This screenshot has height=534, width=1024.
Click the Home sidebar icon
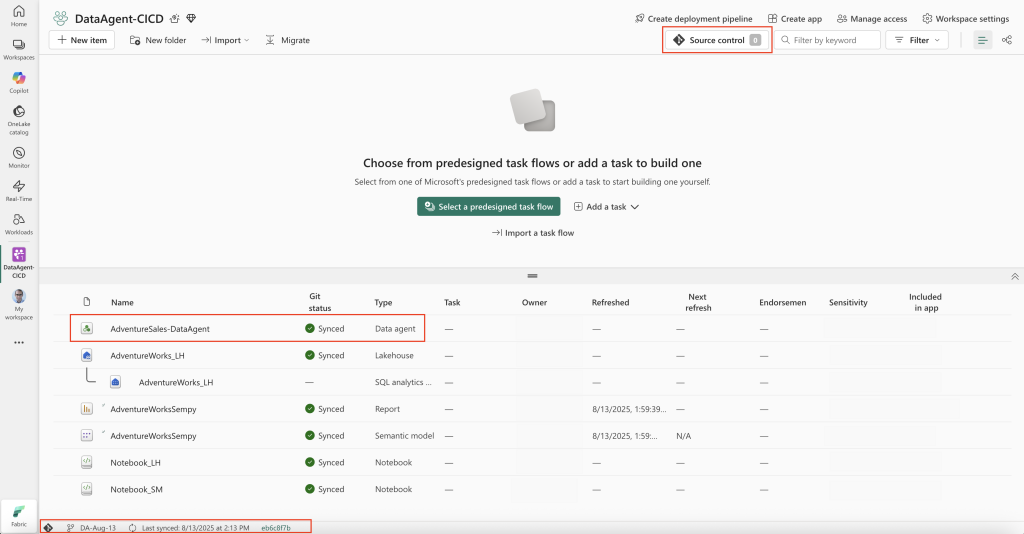(18, 14)
